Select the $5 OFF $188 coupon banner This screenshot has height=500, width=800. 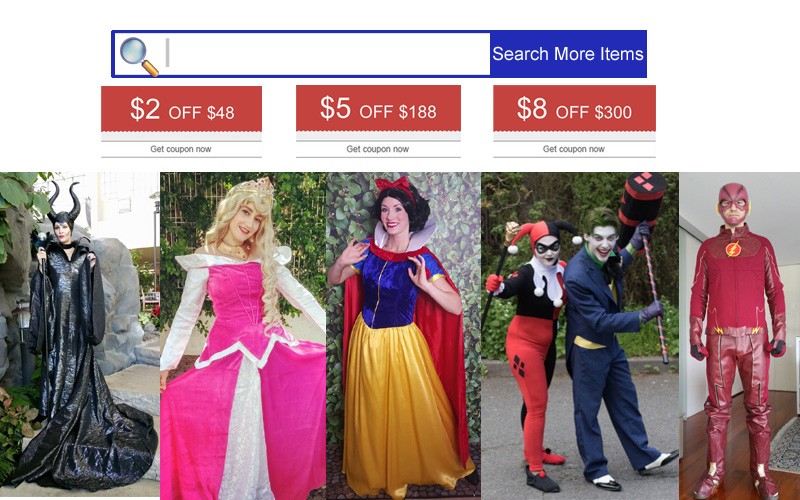tap(378, 108)
